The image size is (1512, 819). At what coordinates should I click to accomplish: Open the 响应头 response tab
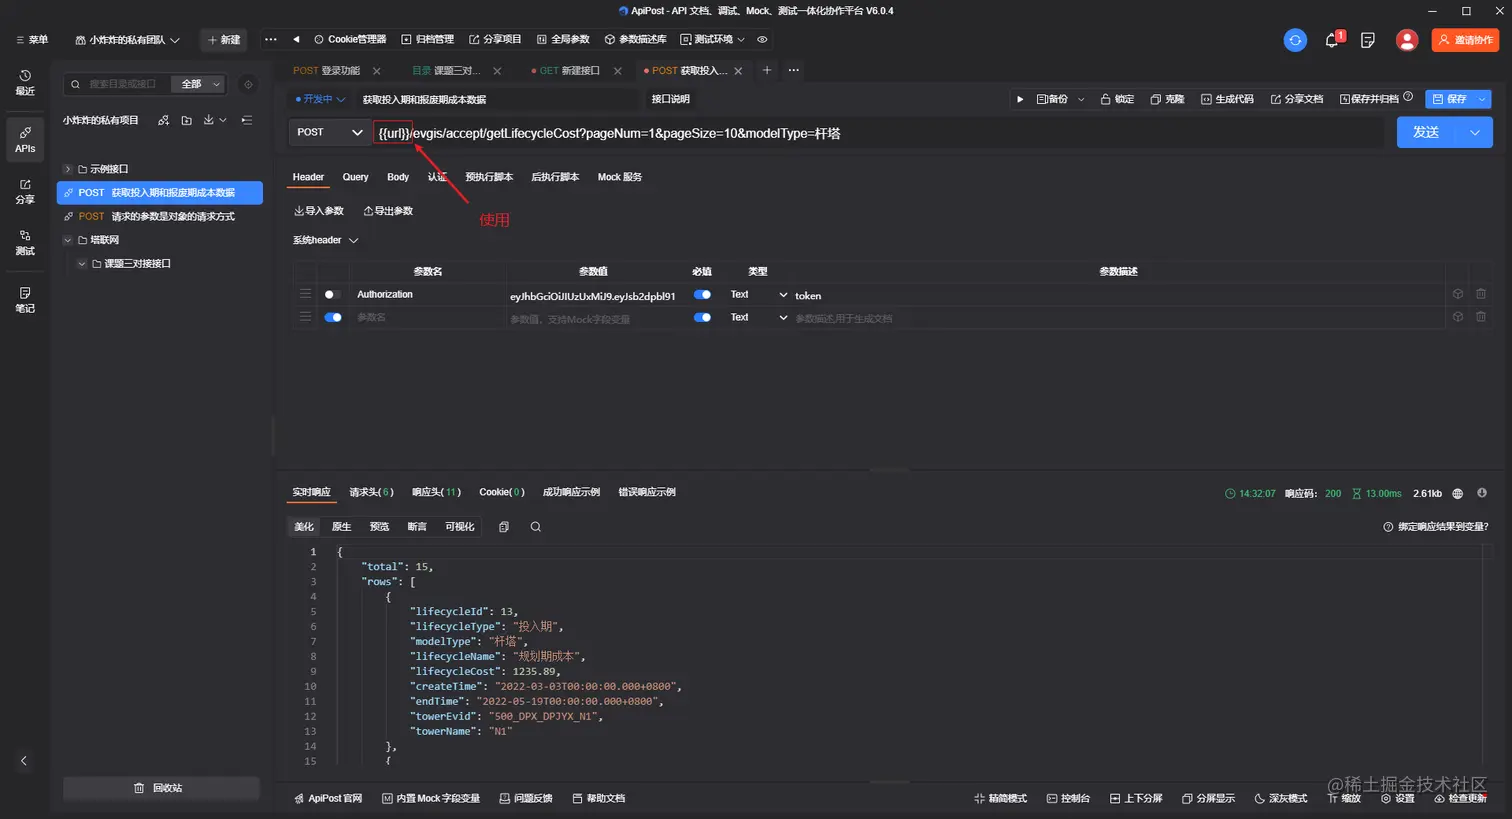[436, 492]
